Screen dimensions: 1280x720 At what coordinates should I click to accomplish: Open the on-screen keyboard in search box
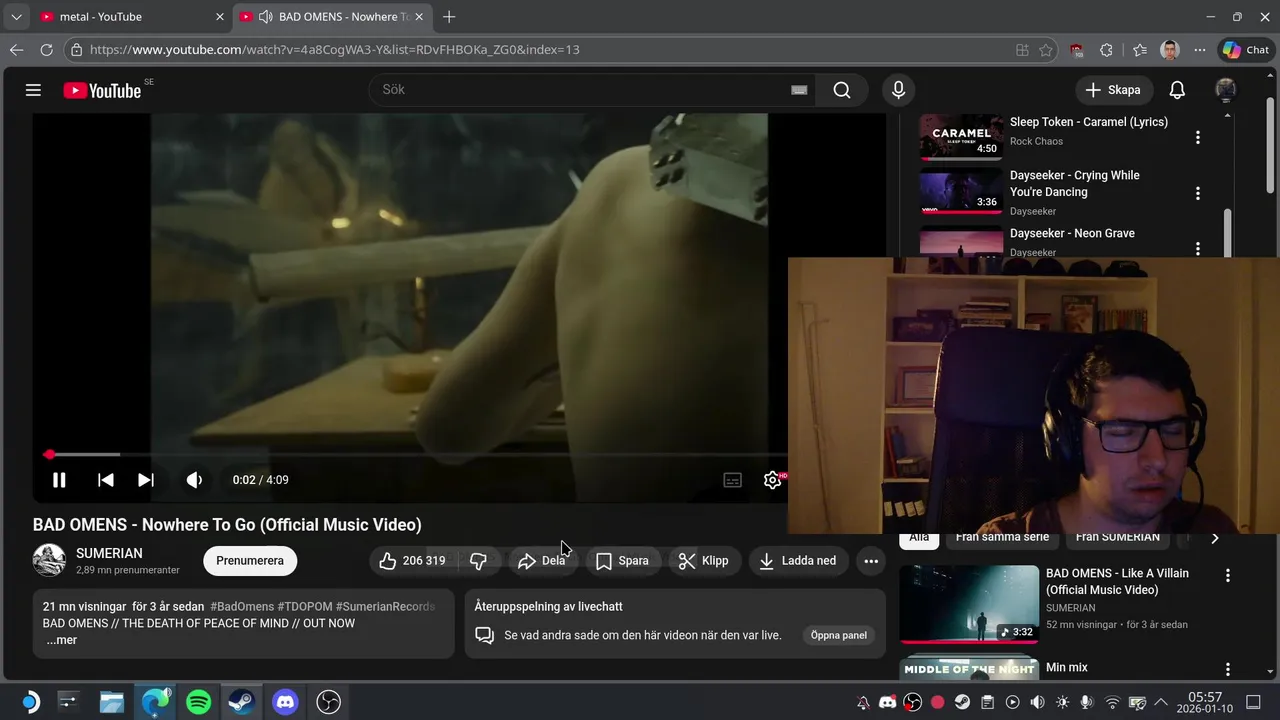coord(799,90)
